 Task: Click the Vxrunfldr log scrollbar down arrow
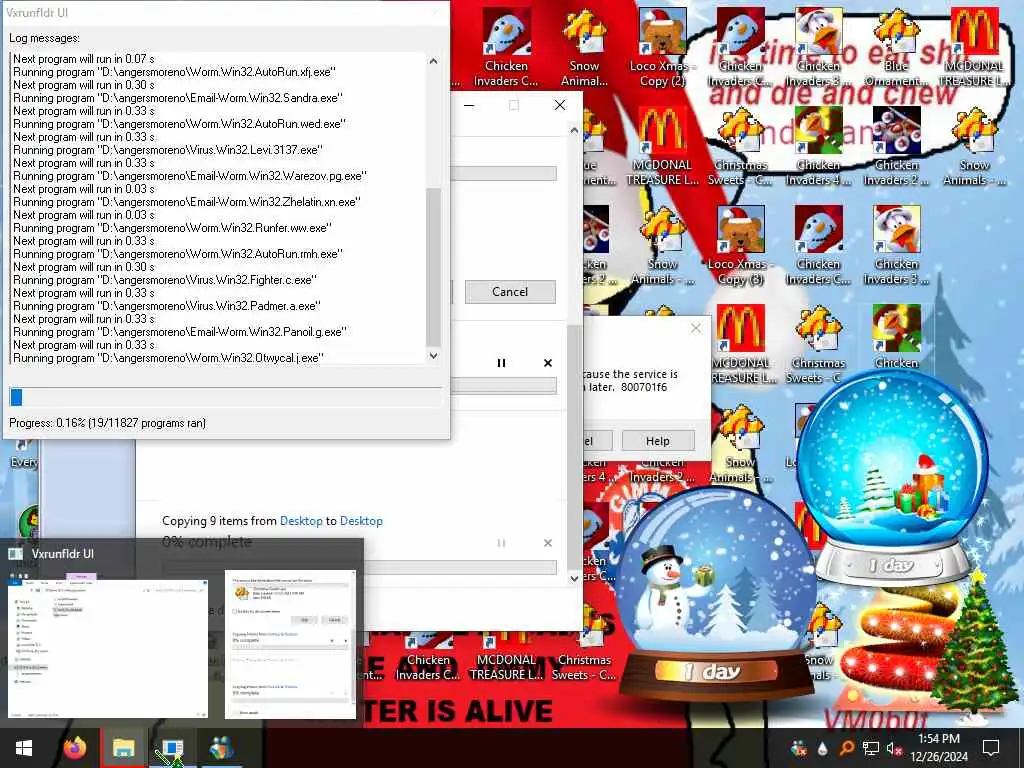coord(434,356)
